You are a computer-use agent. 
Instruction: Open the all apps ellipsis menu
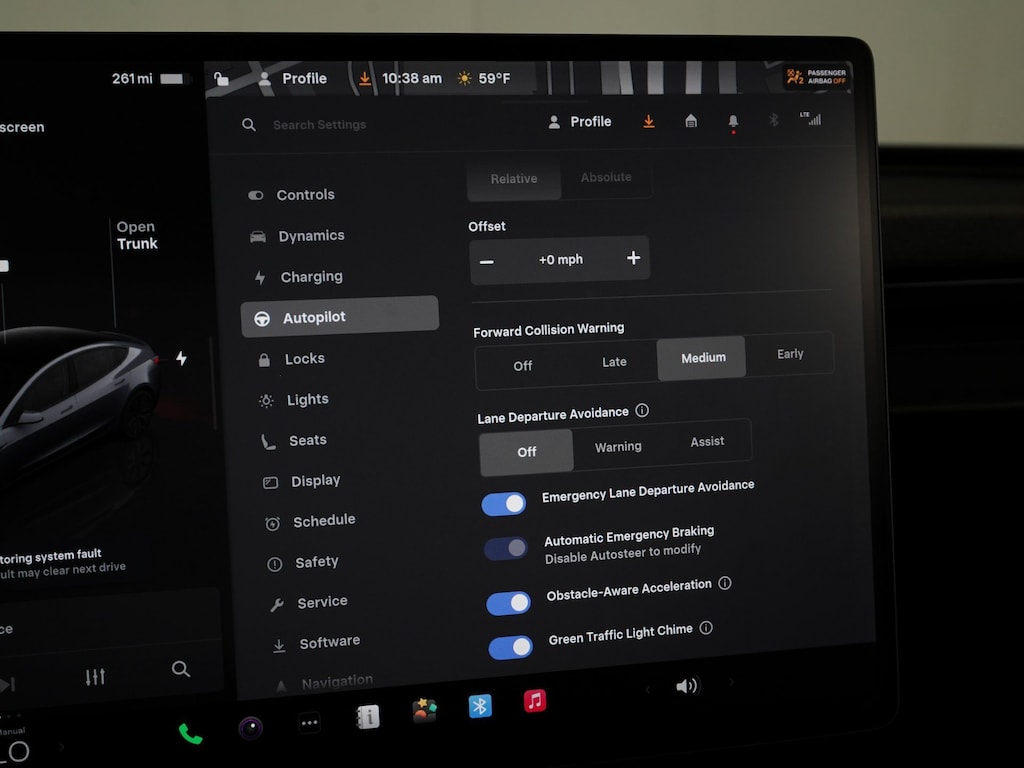(310, 723)
